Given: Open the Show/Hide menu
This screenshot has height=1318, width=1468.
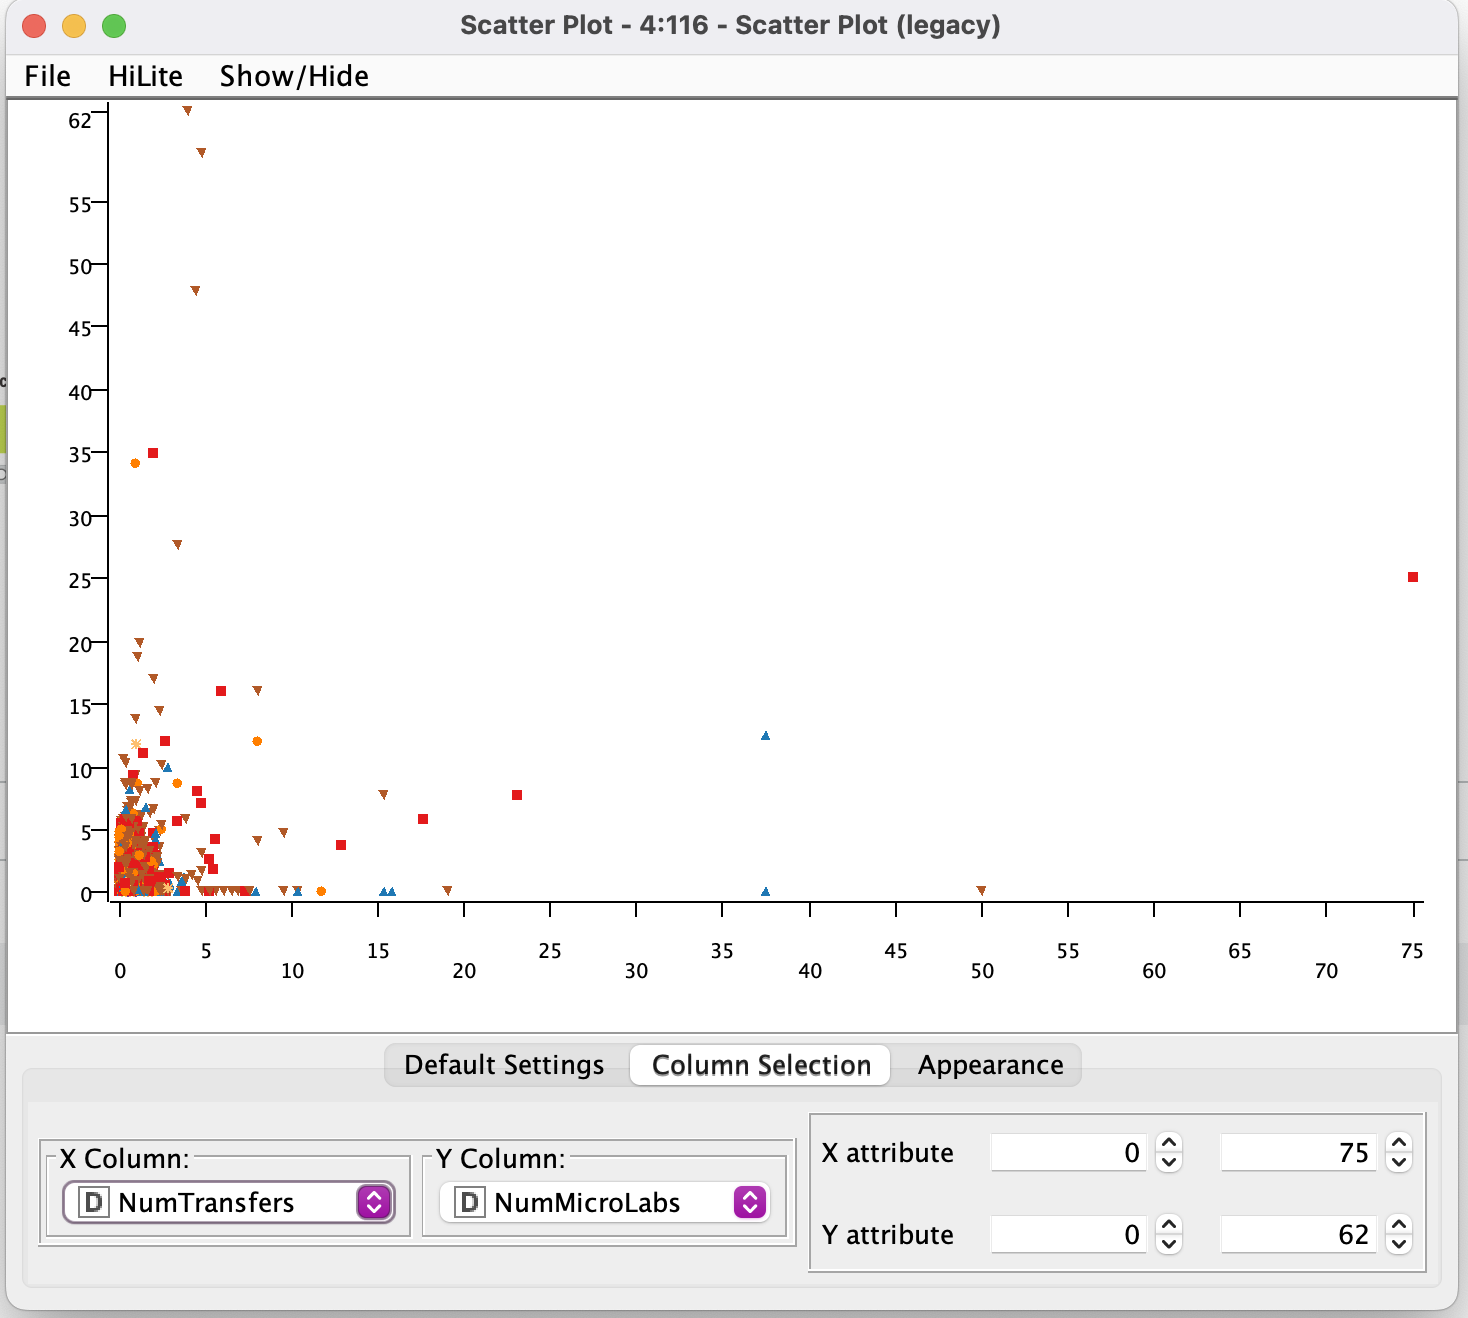Looking at the screenshot, I should coord(293,75).
